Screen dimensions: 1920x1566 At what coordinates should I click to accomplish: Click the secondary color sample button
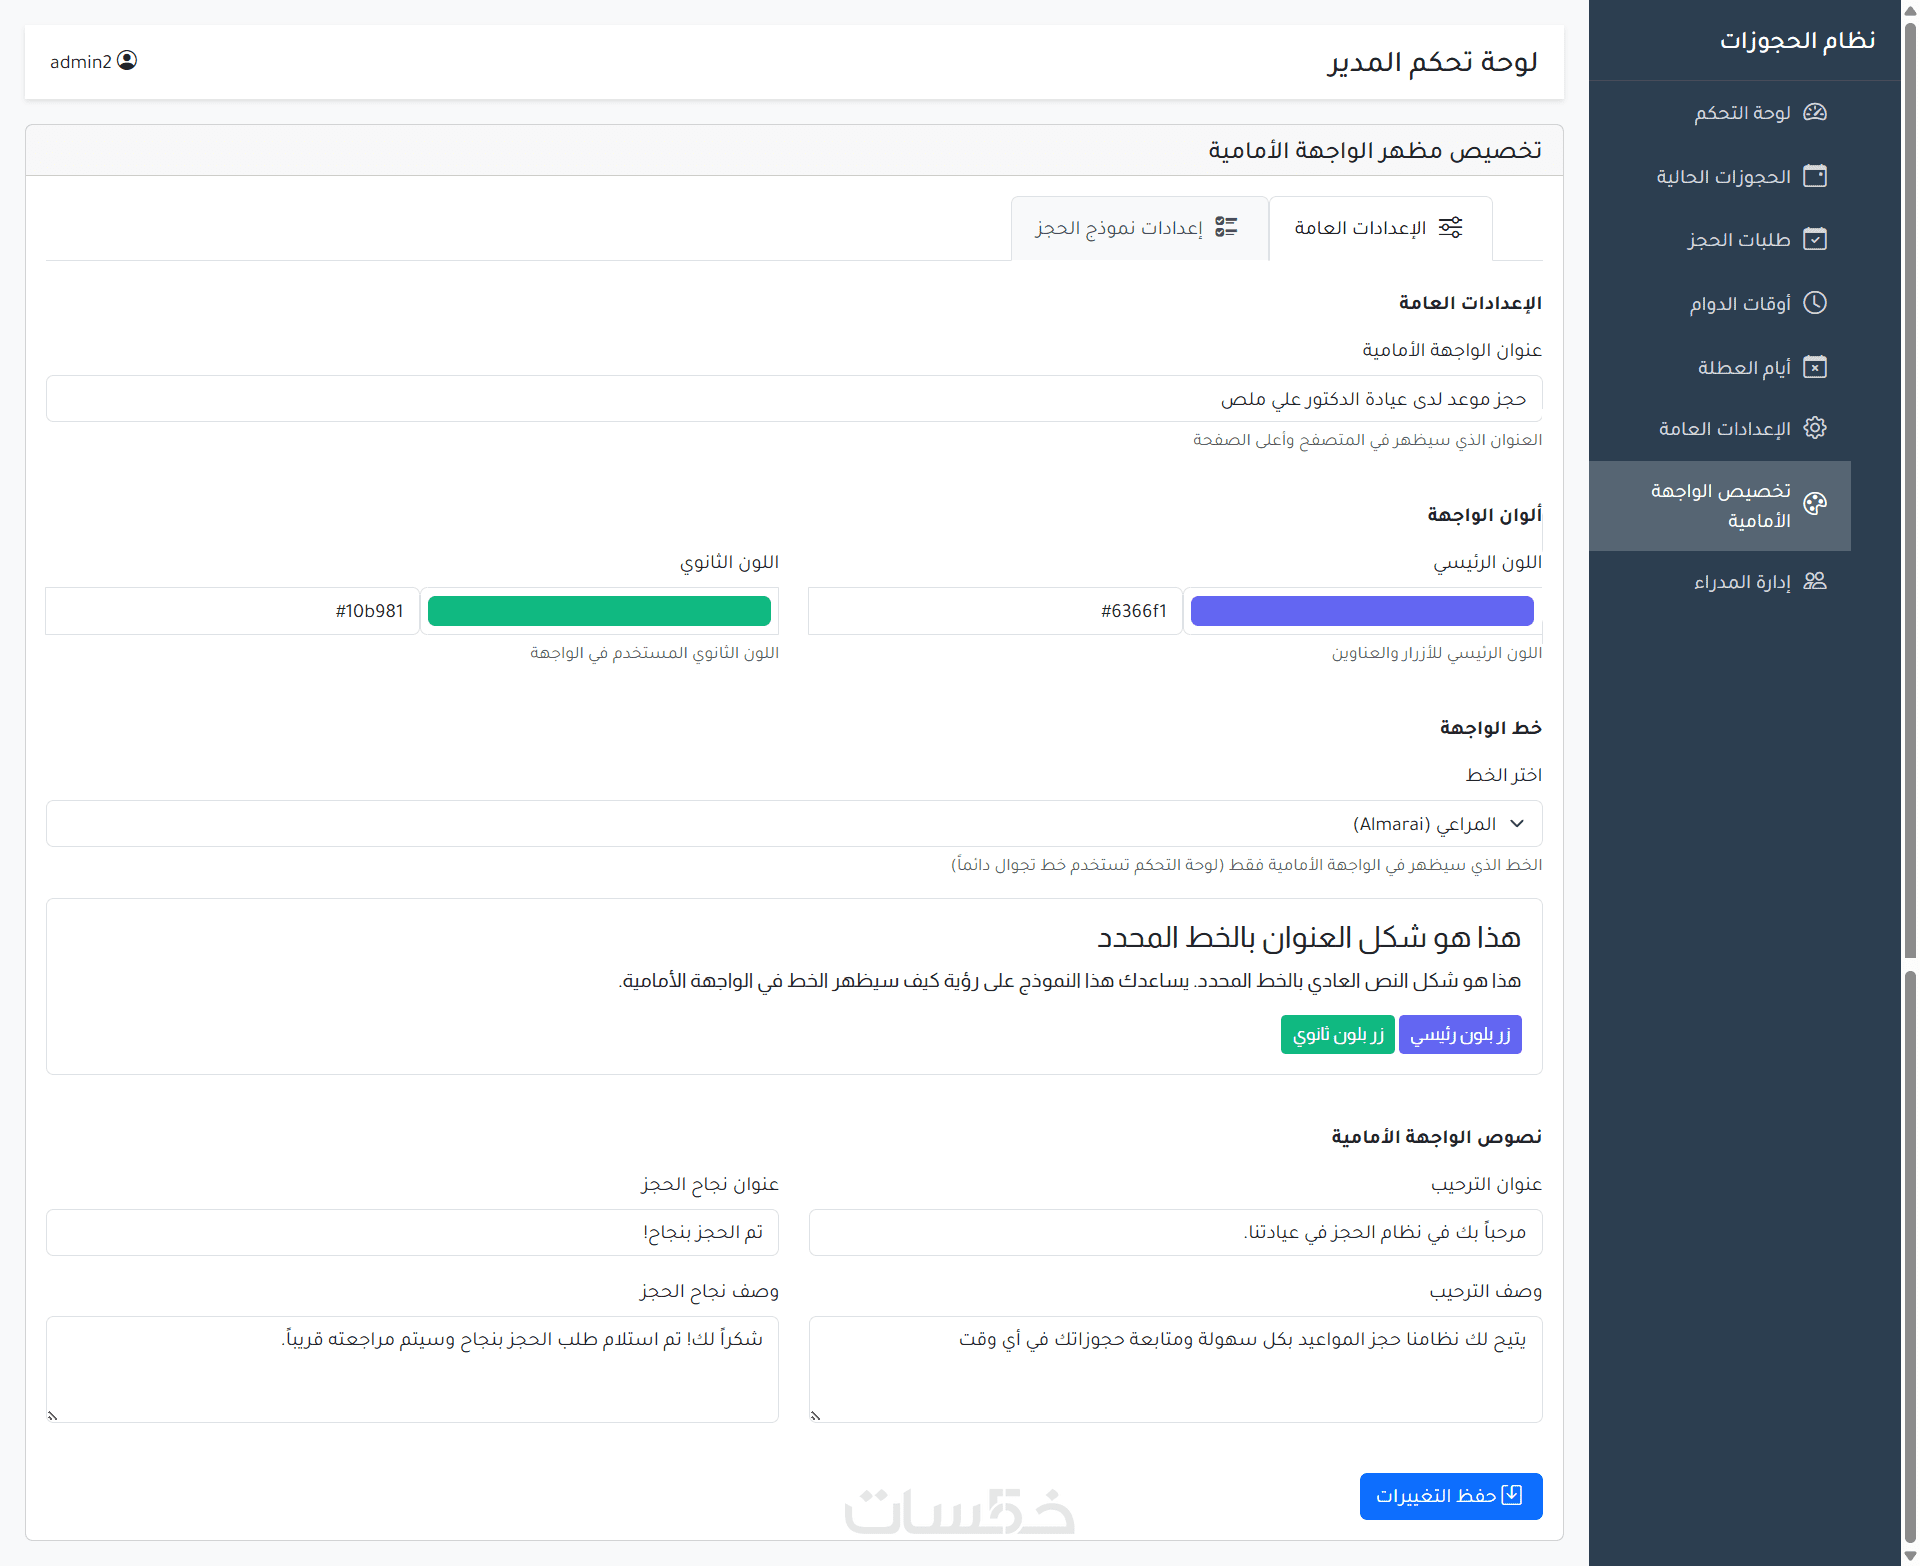pyautogui.click(x=1337, y=1034)
